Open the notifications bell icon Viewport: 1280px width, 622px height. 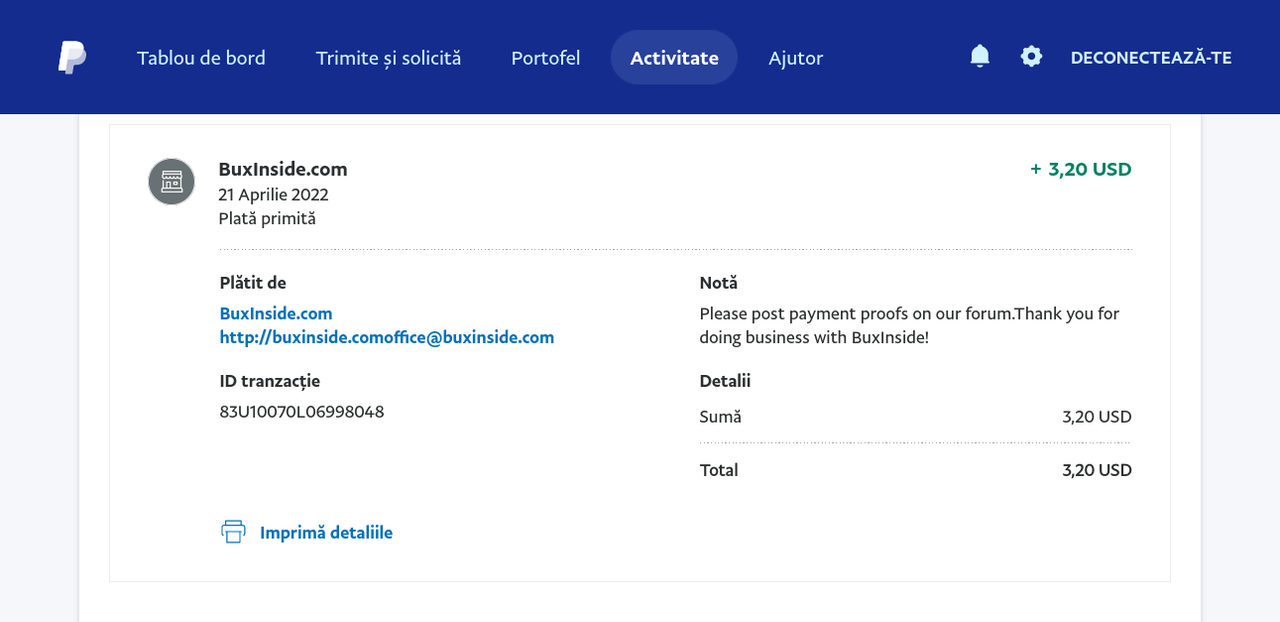[980, 56]
